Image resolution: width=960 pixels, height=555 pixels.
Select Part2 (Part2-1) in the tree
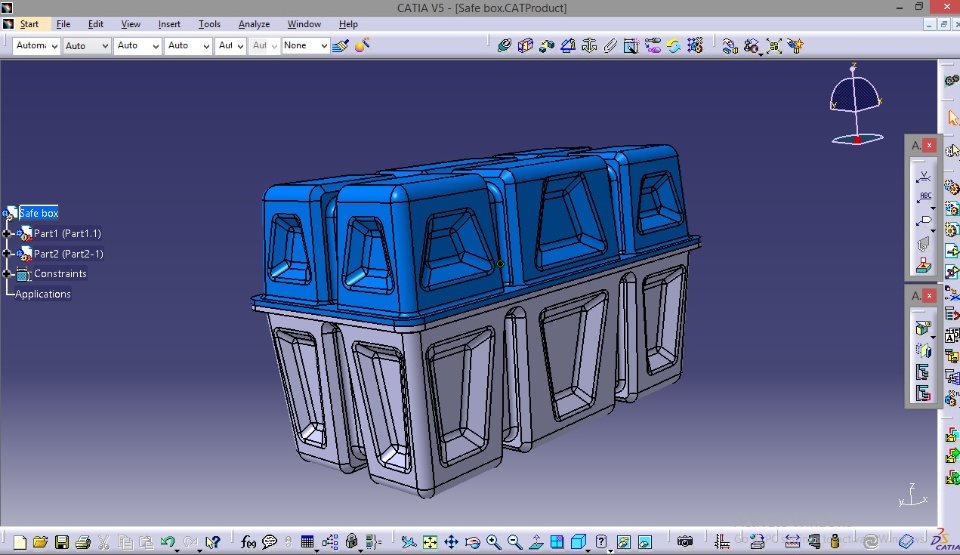[x=69, y=254]
